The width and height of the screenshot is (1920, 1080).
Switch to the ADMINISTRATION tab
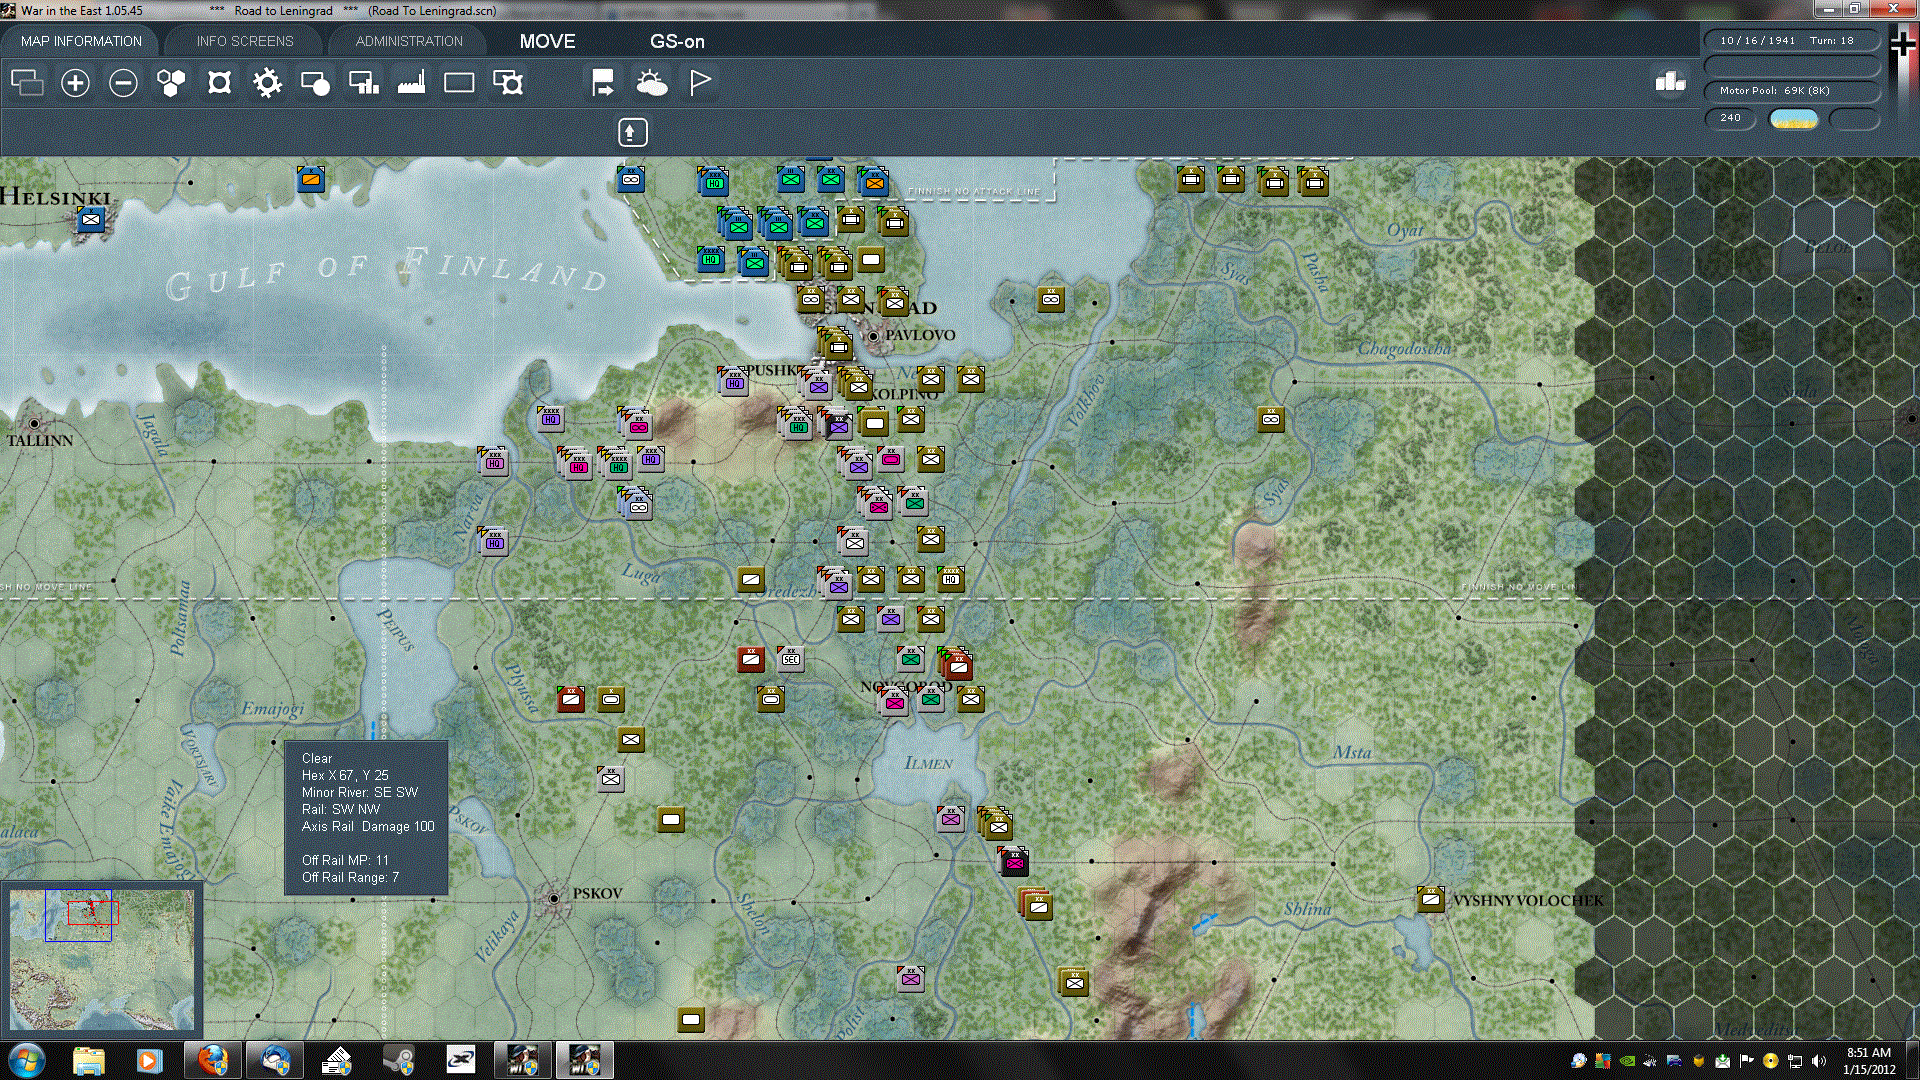pos(409,41)
